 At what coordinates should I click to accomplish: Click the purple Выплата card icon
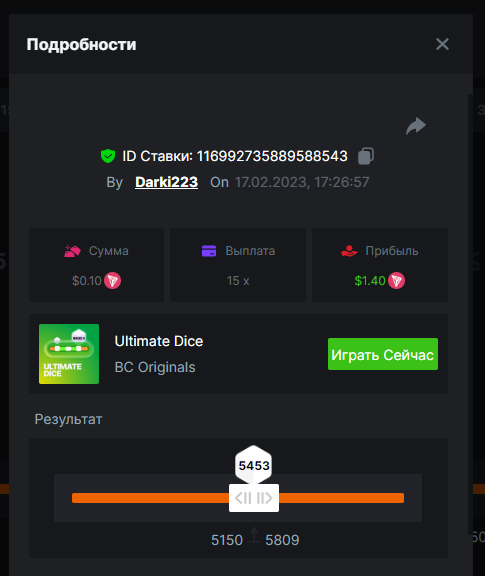click(x=209, y=251)
